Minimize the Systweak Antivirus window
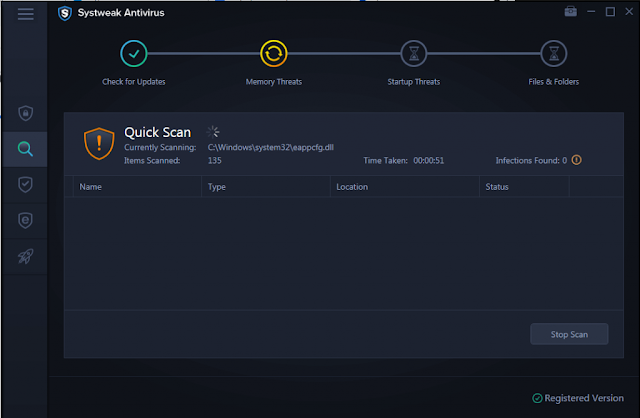The width and height of the screenshot is (640, 418). 591,12
